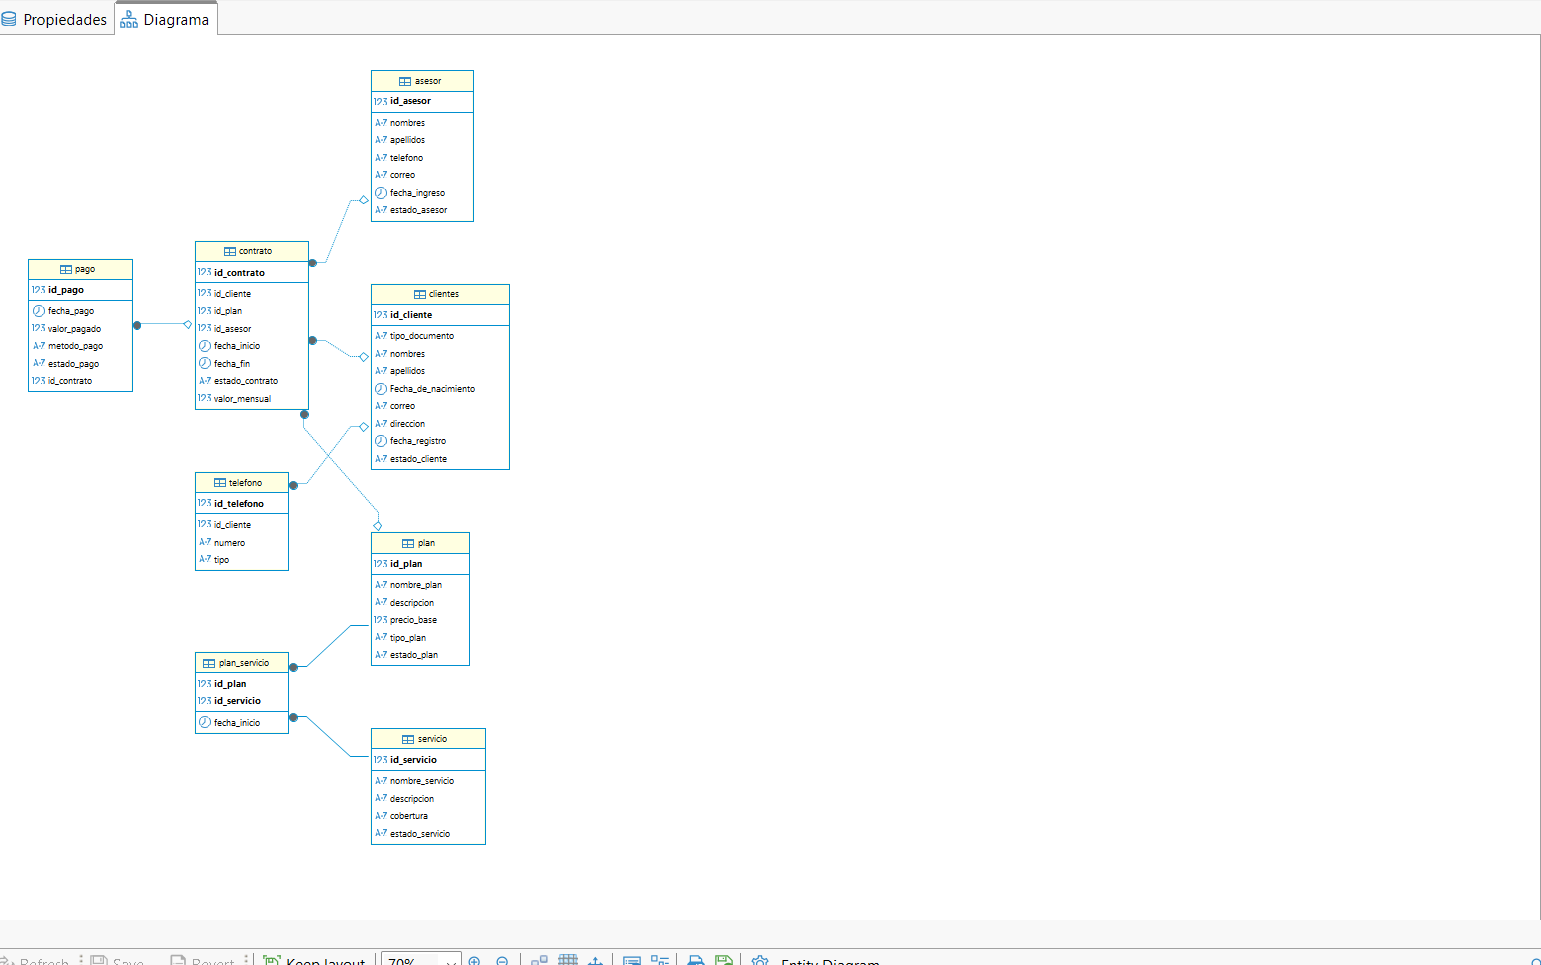Select the servicio table header
Viewport: 1541px width, 965px height.
(x=432, y=739)
